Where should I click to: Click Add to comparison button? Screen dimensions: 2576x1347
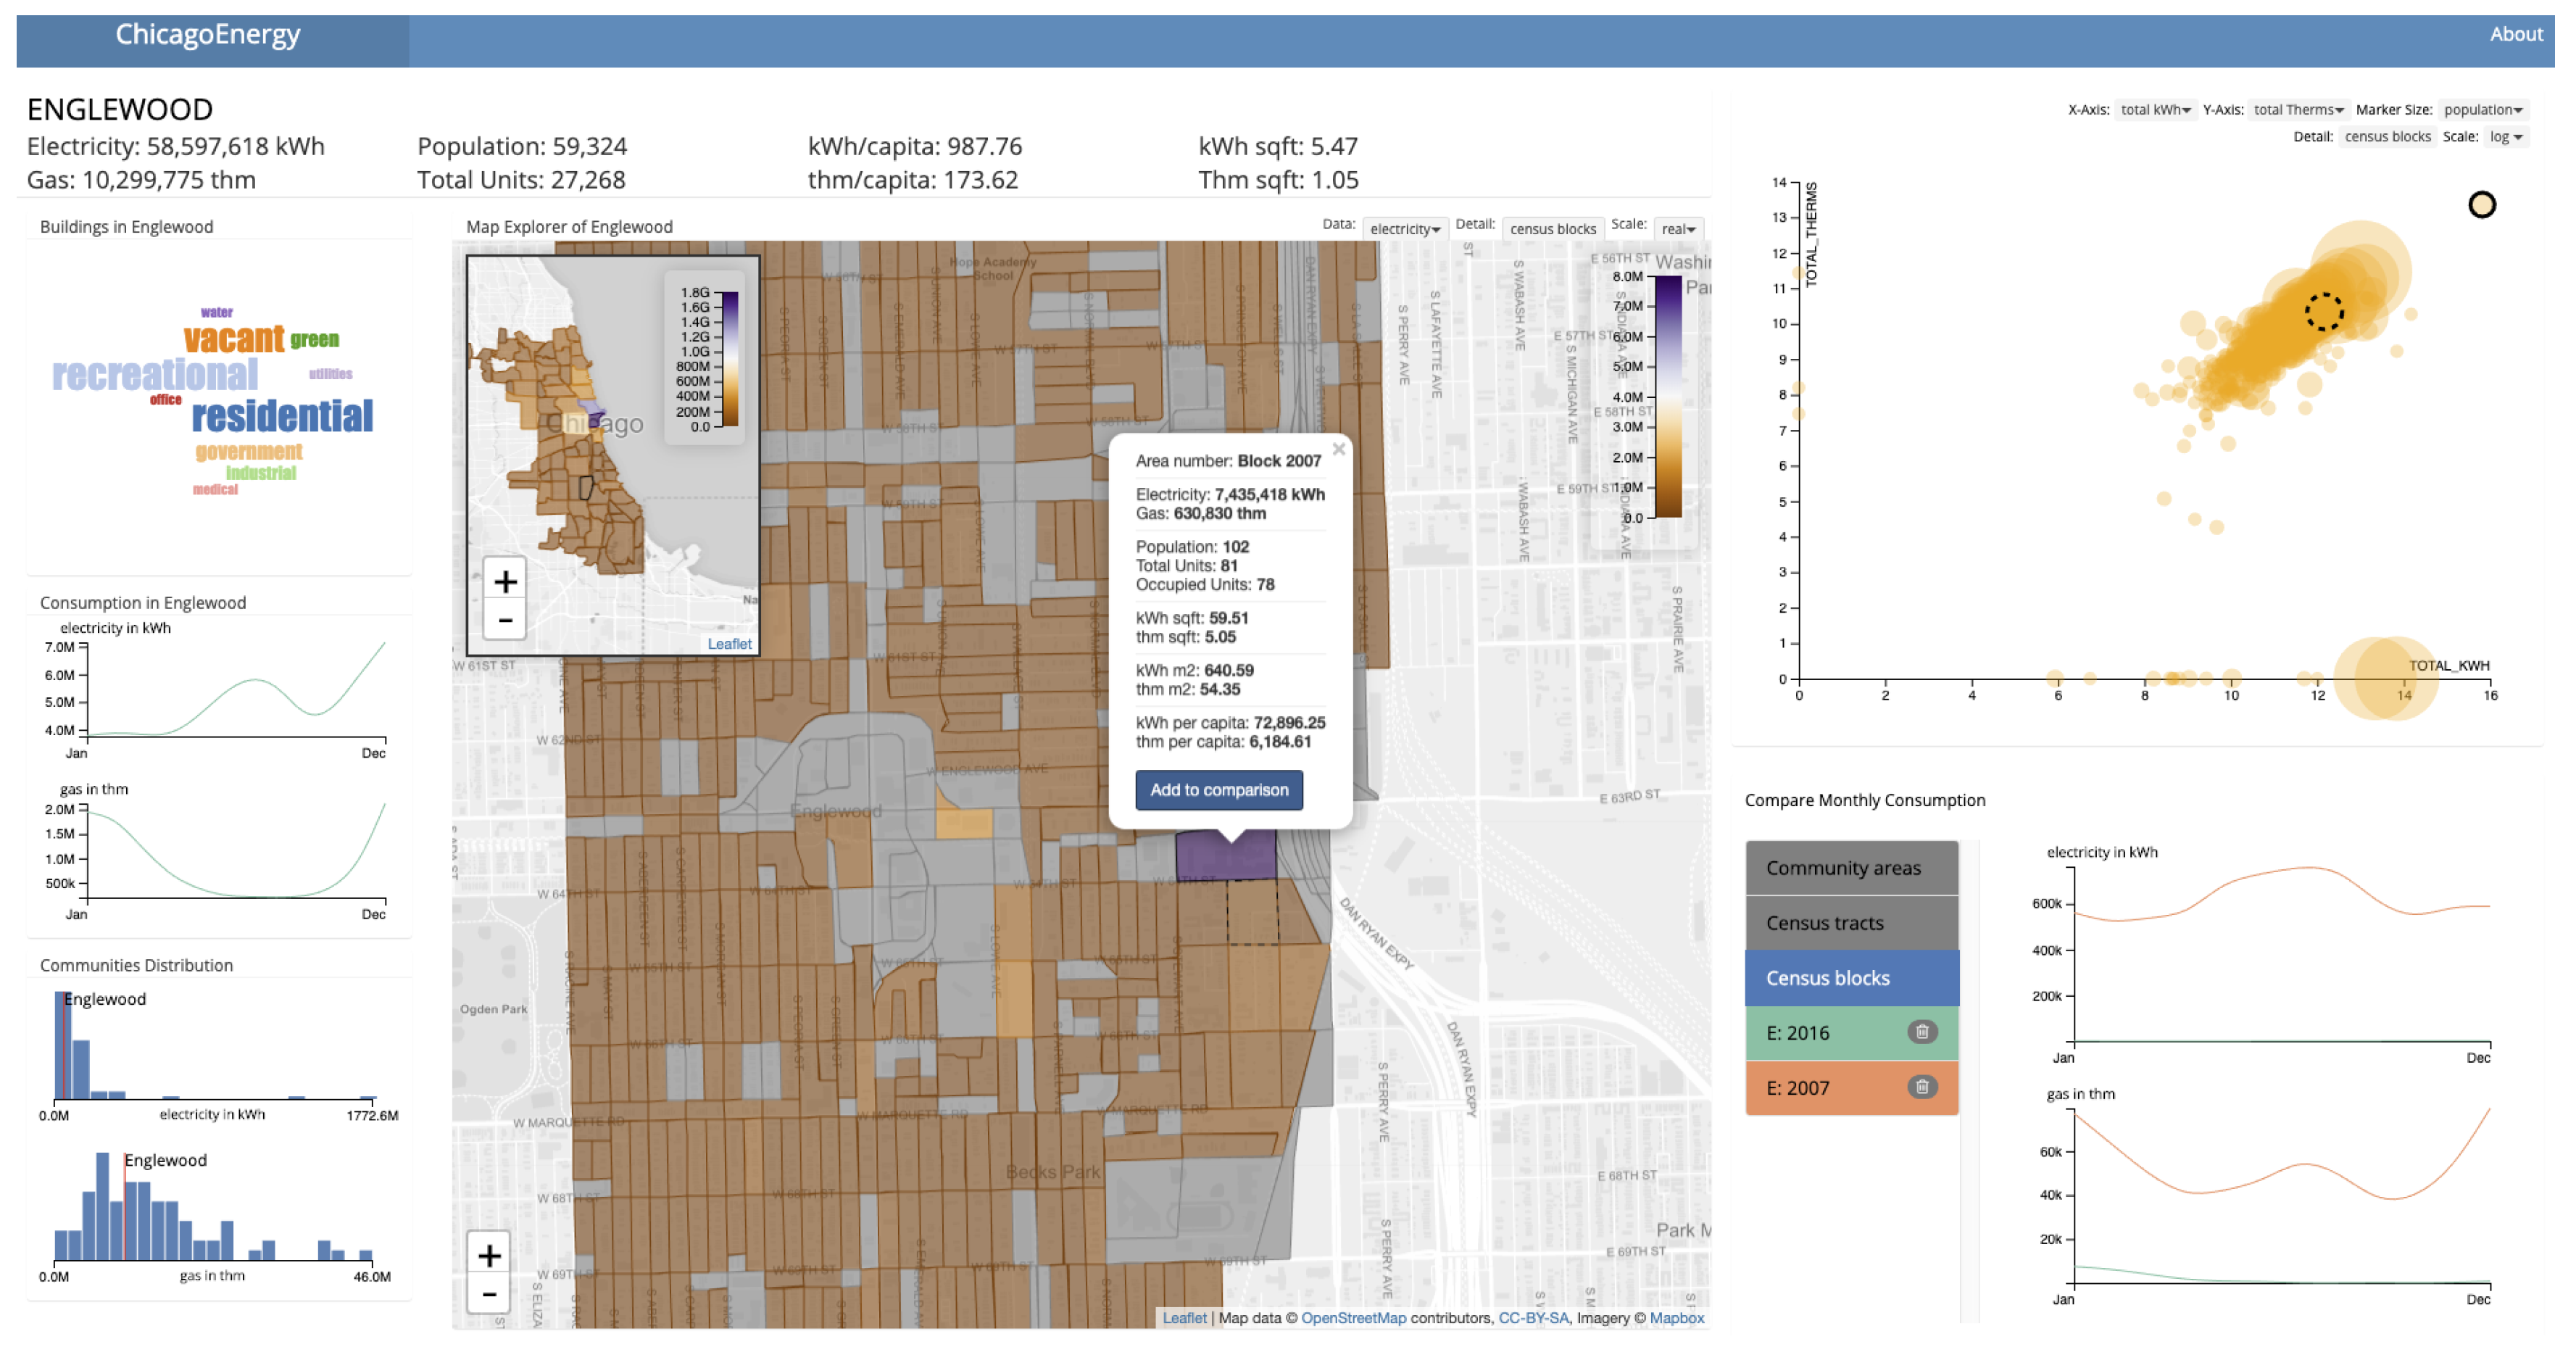(x=1218, y=790)
